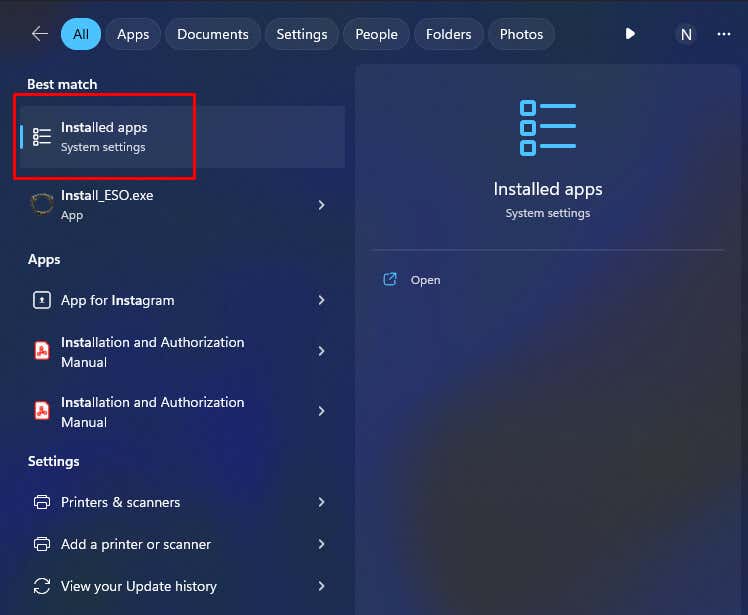Click the Install_ESO.exe app icon
This screenshot has width=748, height=615.
pos(42,204)
